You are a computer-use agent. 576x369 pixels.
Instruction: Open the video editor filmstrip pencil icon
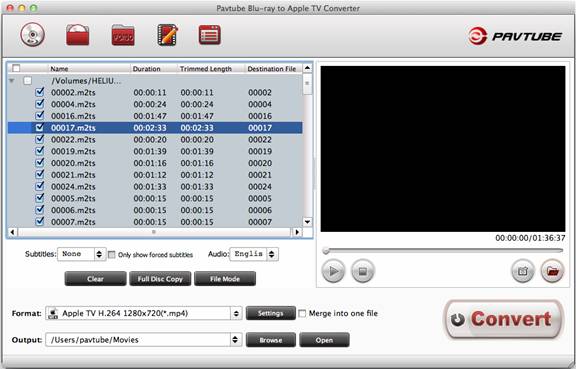(168, 35)
